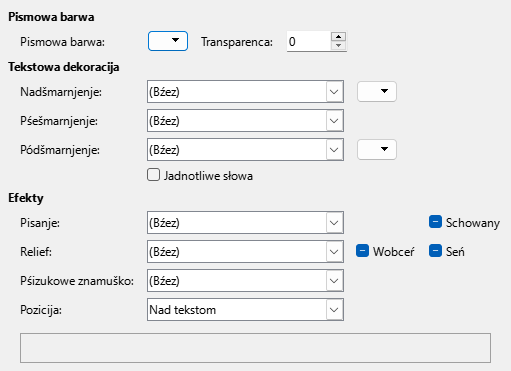Decrease the Transparenca value with down arrow
The height and width of the screenshot is (371, 511).
coord(339,45)
